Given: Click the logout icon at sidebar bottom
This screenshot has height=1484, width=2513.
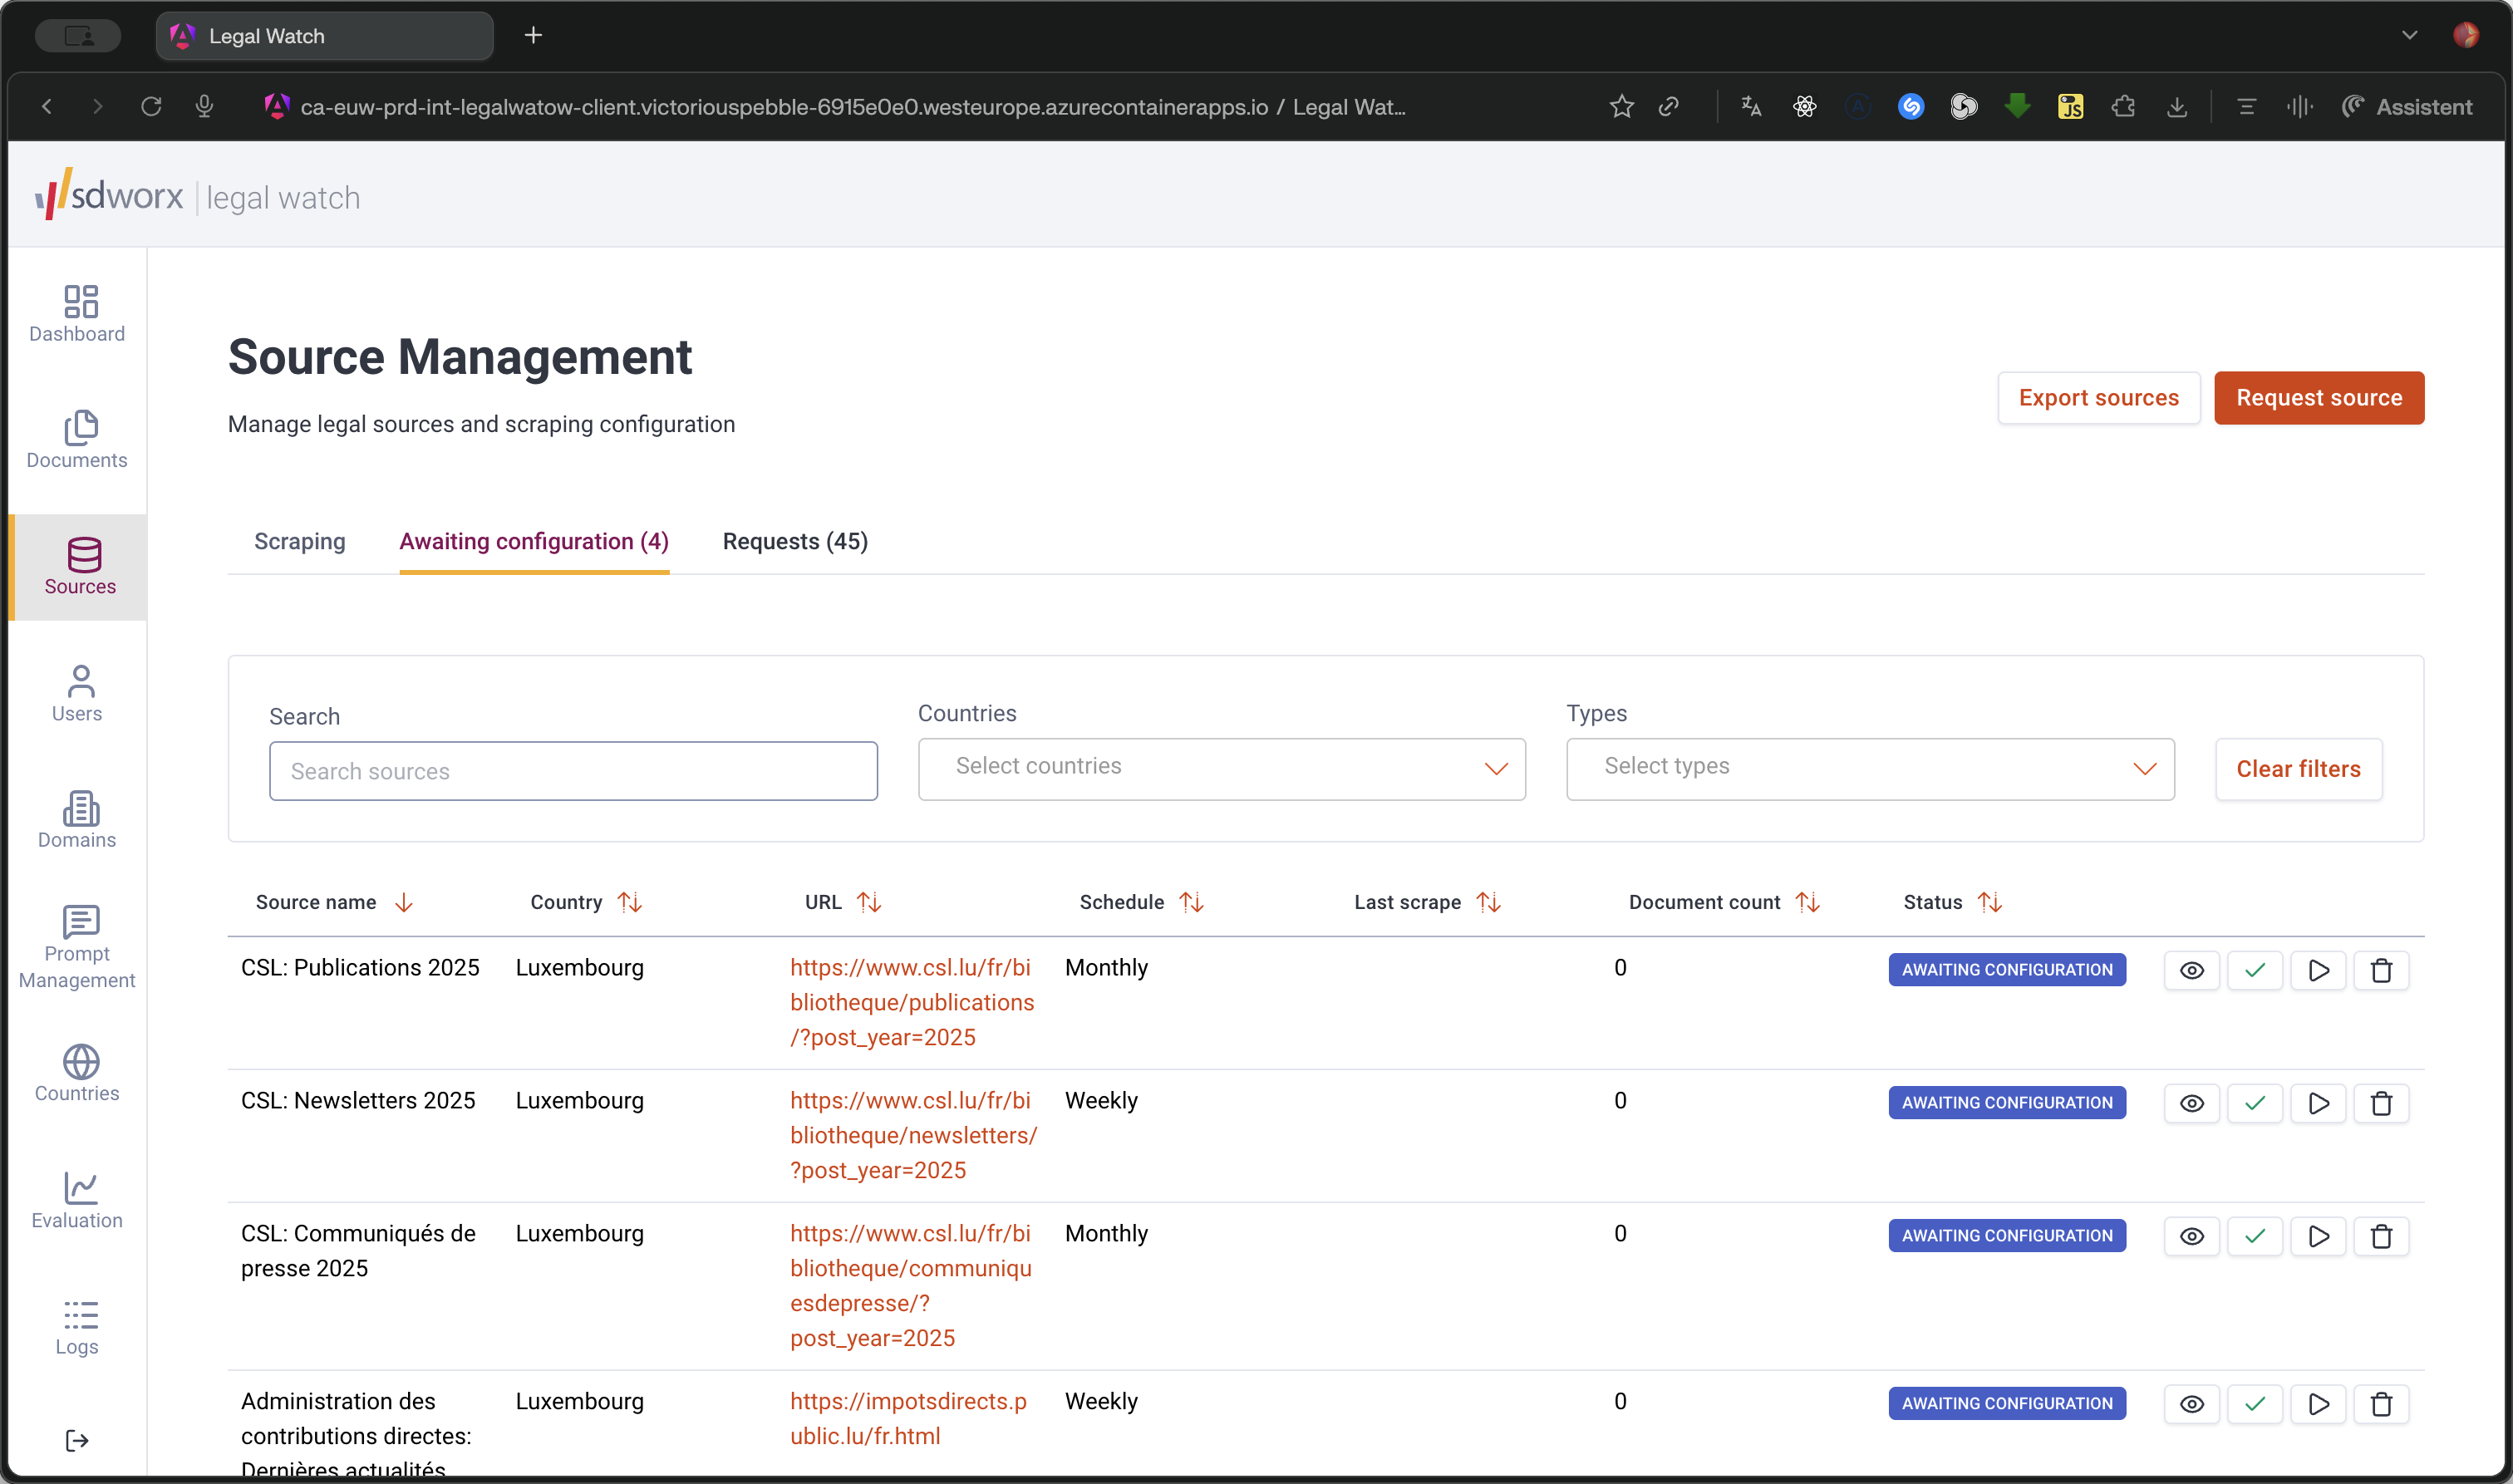Looking at the screenshot, I should click(x=77, y=1440).
